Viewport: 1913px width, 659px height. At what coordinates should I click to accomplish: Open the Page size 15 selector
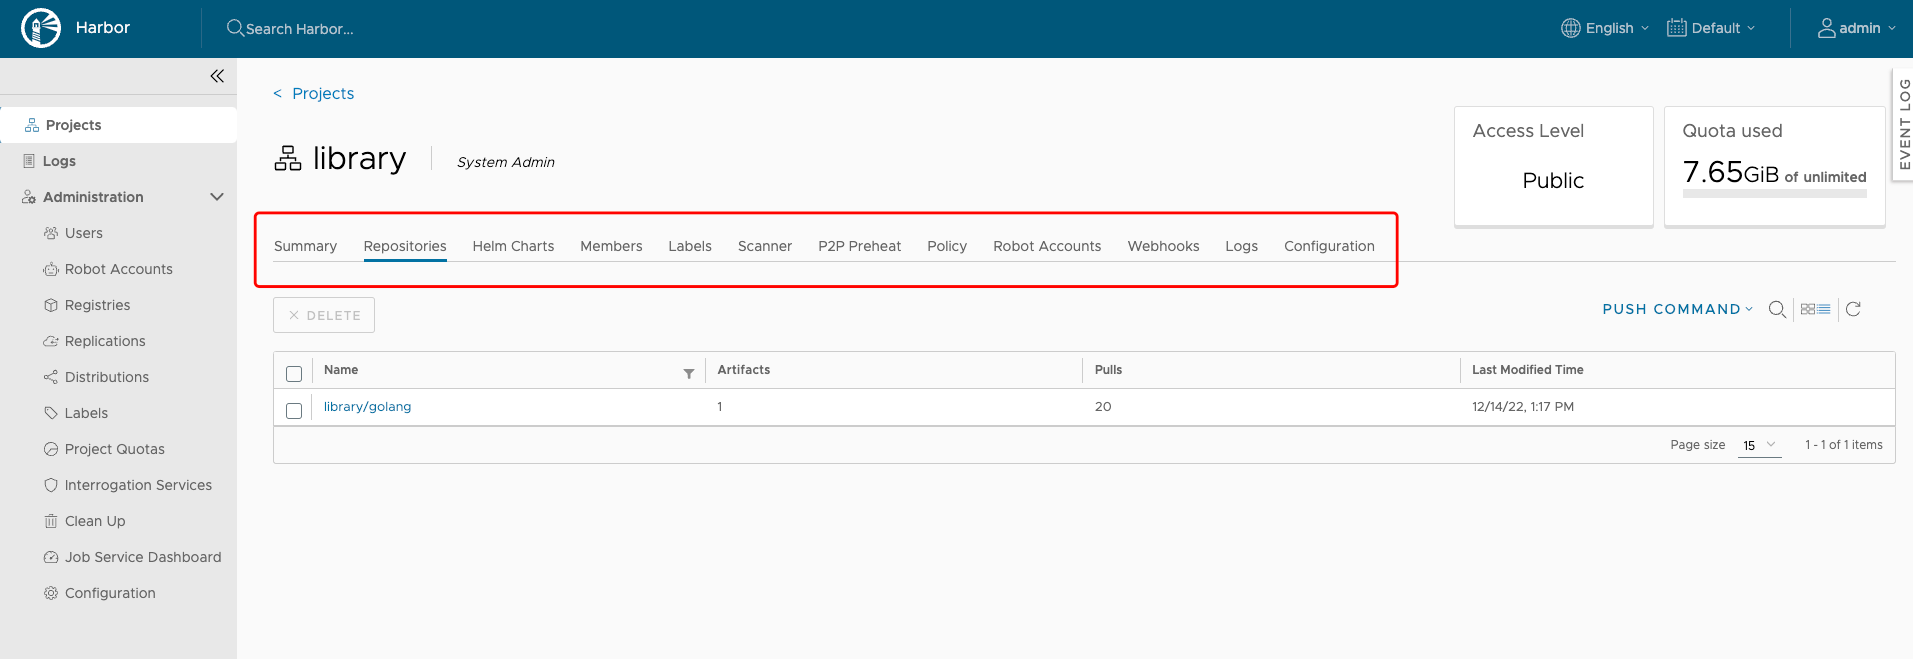coord(1759,445)
